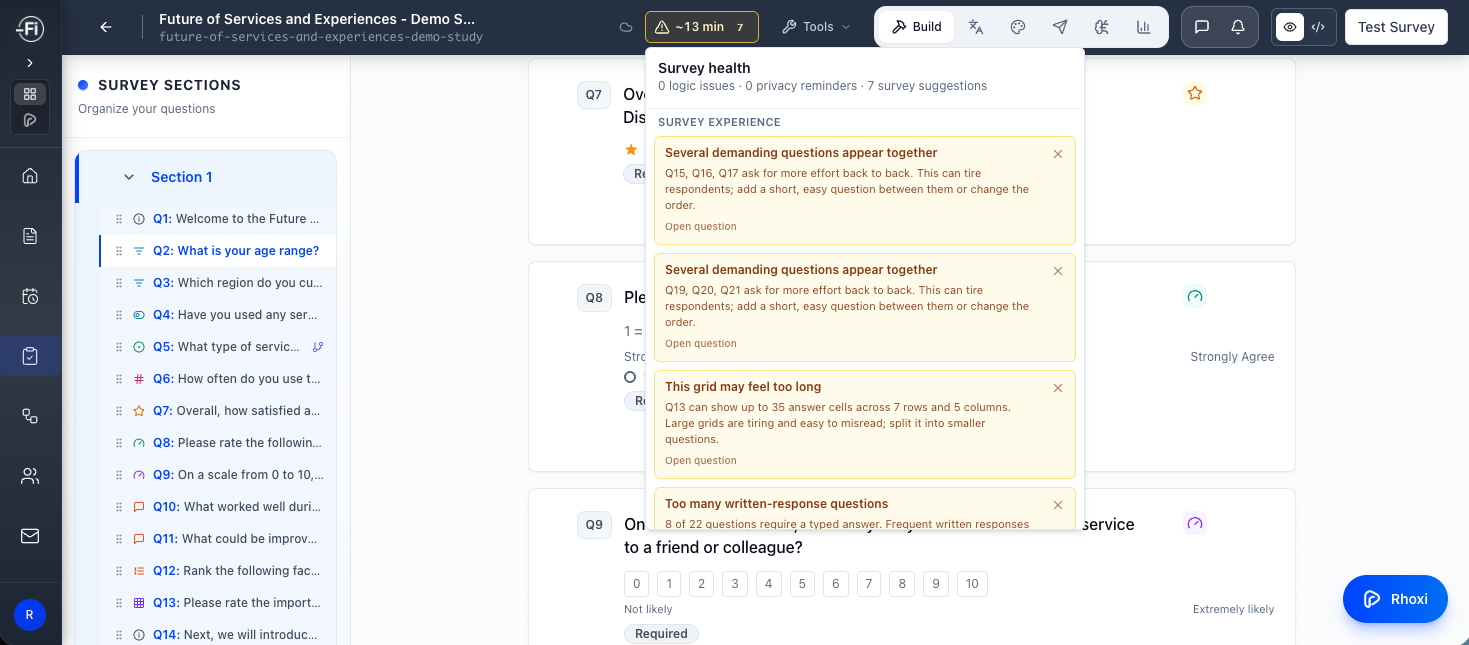Open question link for Q15, Q16, Q17 suggestion
Viewport: 1469px width, 645px height.
(700, 227)
